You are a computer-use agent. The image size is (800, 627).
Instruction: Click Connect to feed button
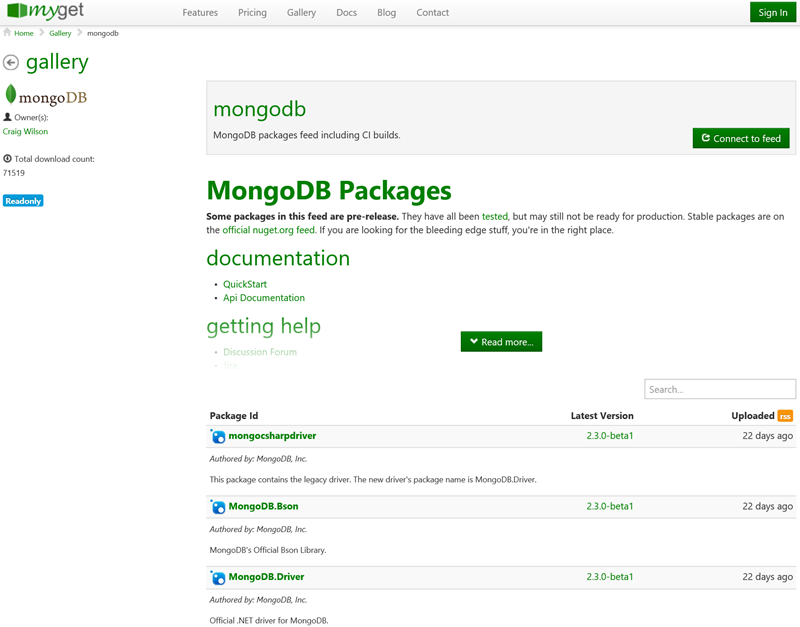pyautogui.click(x=741, y=138)
